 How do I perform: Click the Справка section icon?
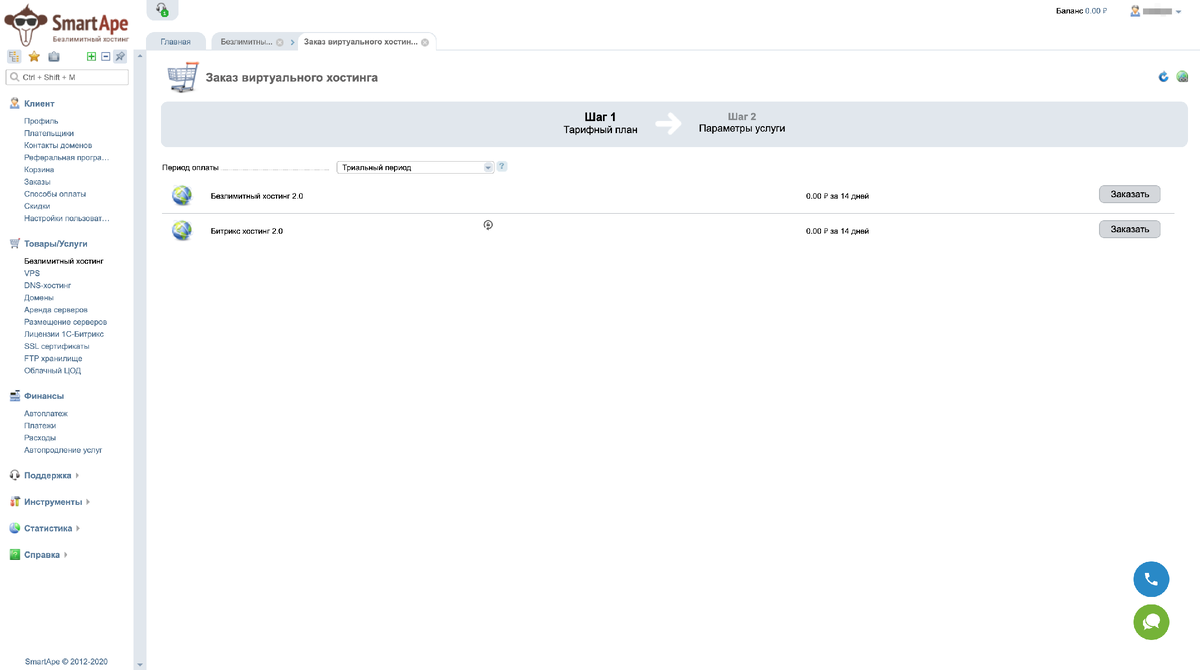(15, 554)
